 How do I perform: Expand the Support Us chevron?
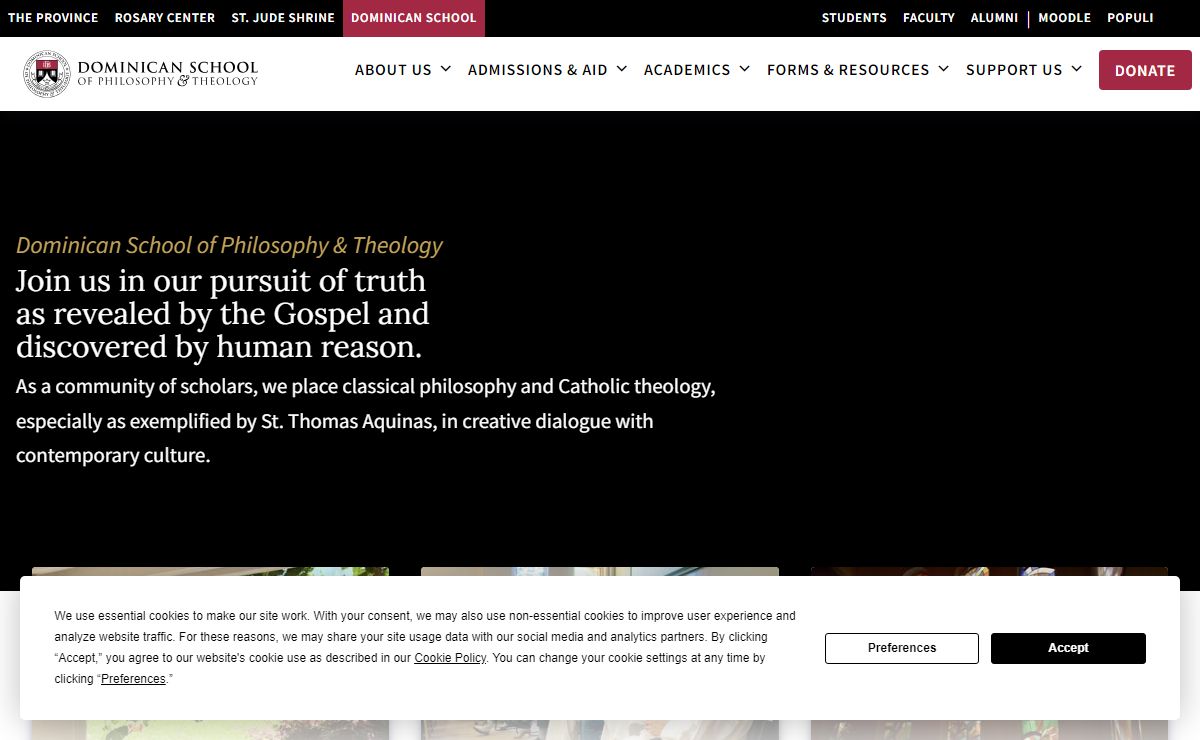point(1077,69)
